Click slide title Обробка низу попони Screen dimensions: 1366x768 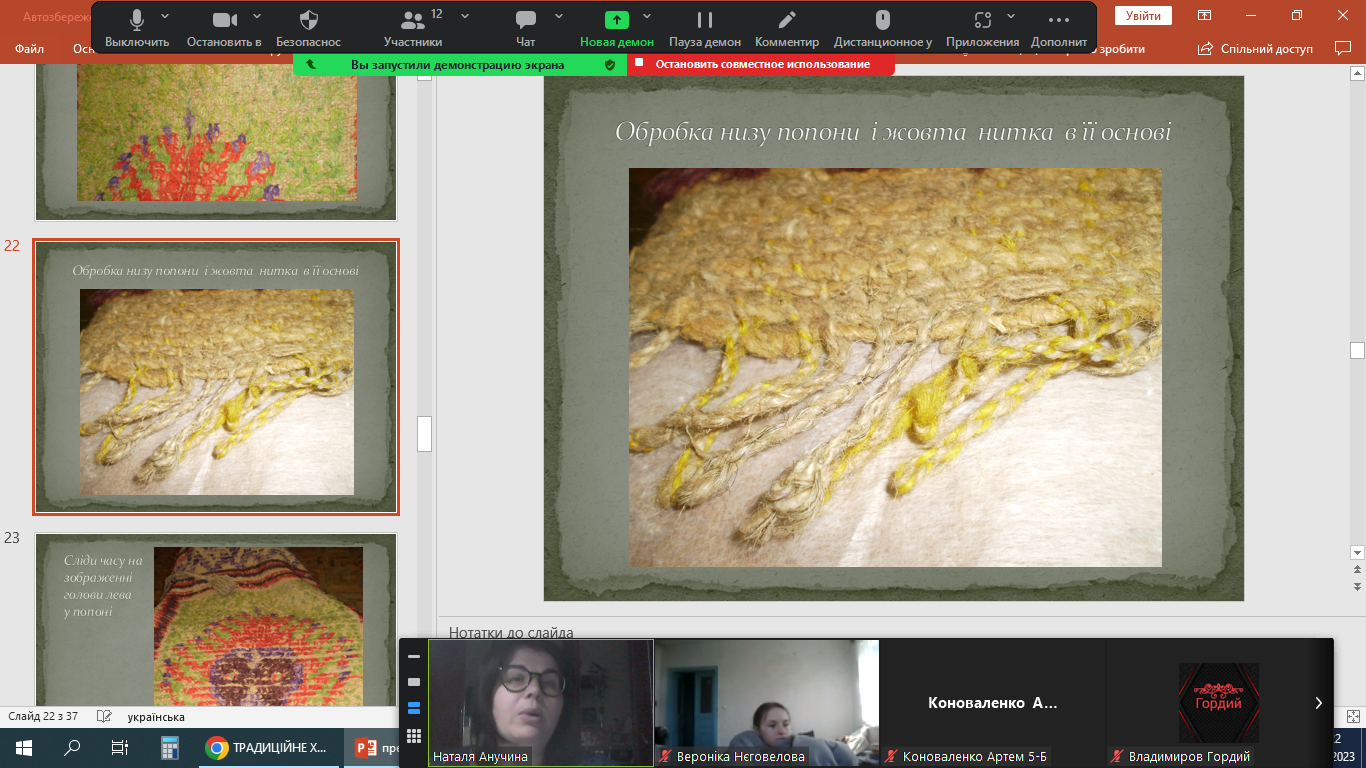[x=893, y=132]
